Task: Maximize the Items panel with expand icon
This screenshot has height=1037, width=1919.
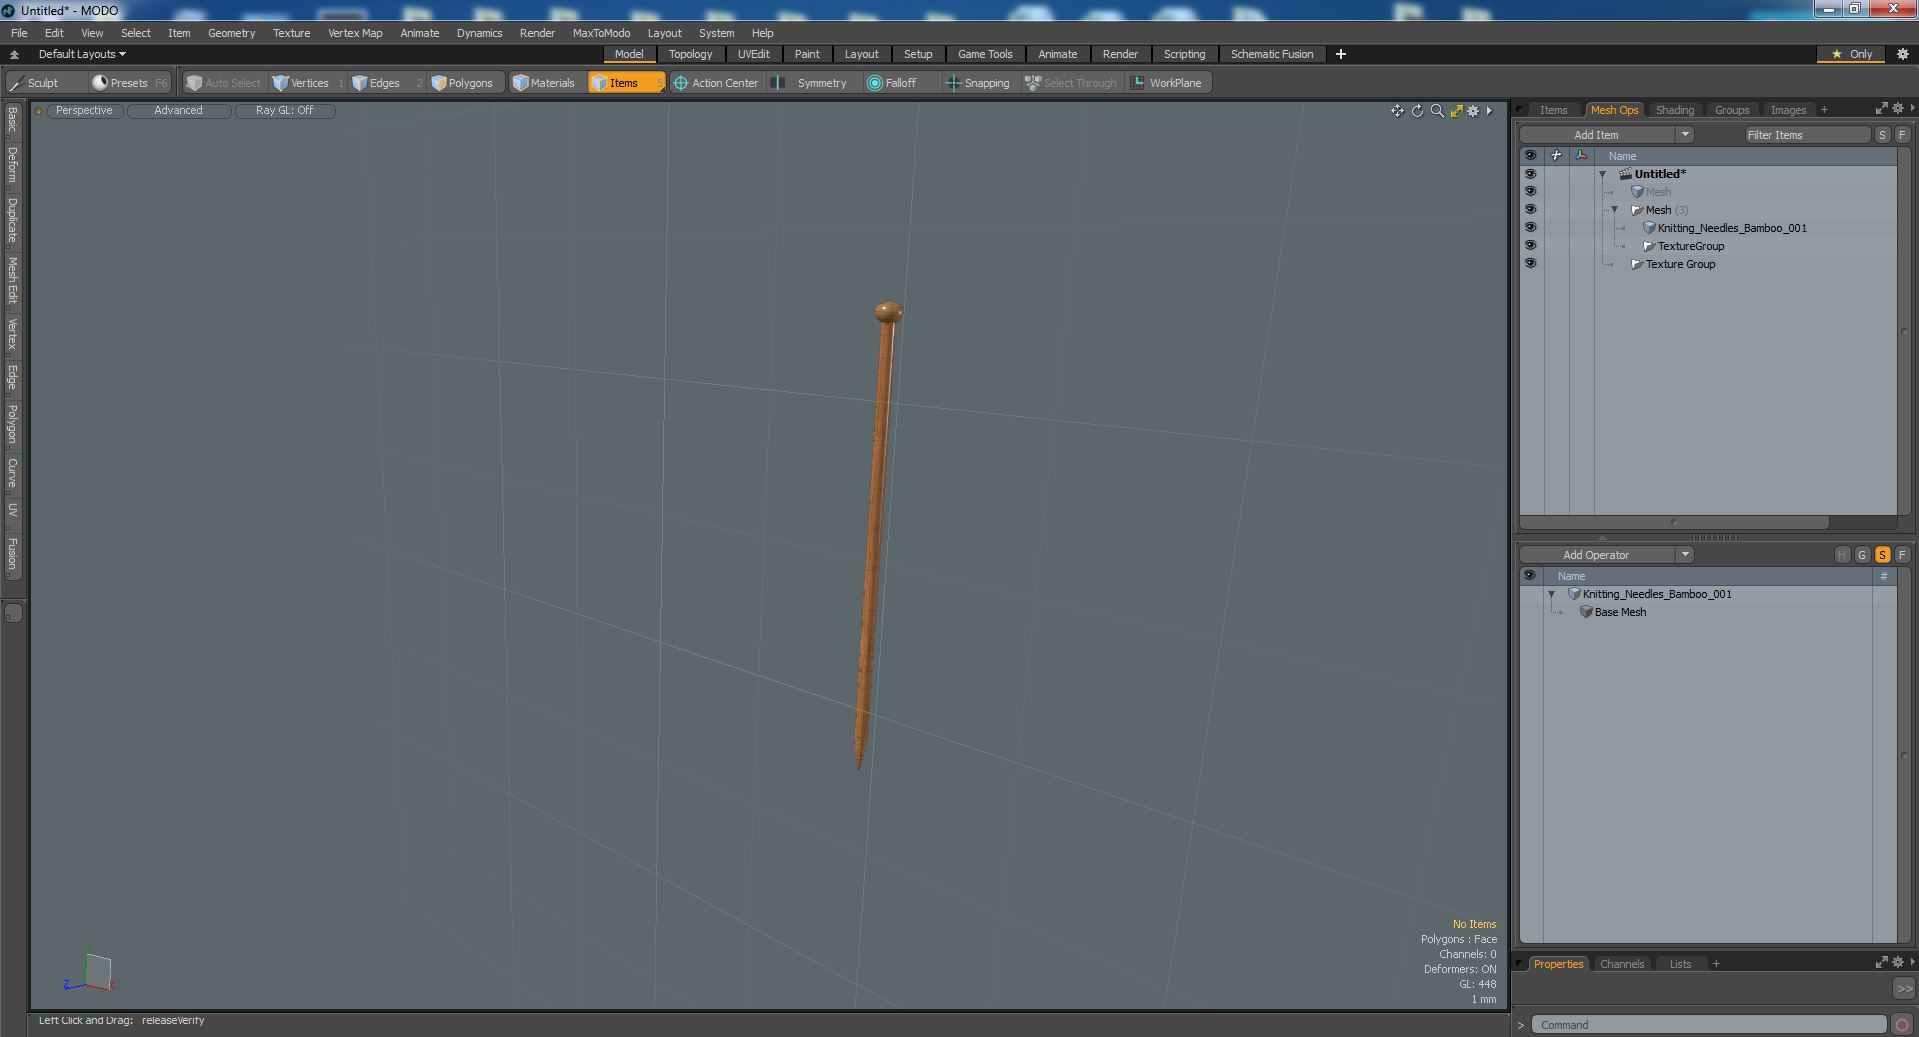Action: (1881, 109)
